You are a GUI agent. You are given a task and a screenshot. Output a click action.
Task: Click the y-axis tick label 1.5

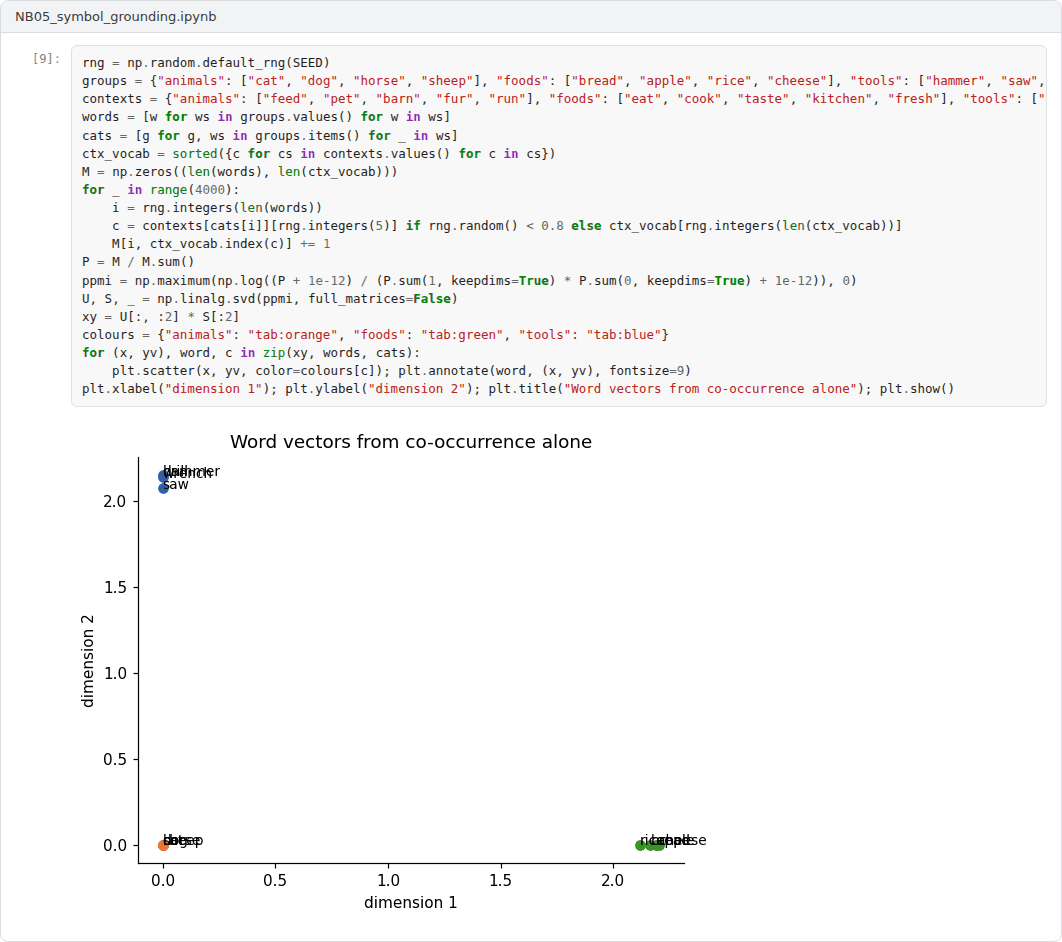pyautogui.click(x=114, y=587)
